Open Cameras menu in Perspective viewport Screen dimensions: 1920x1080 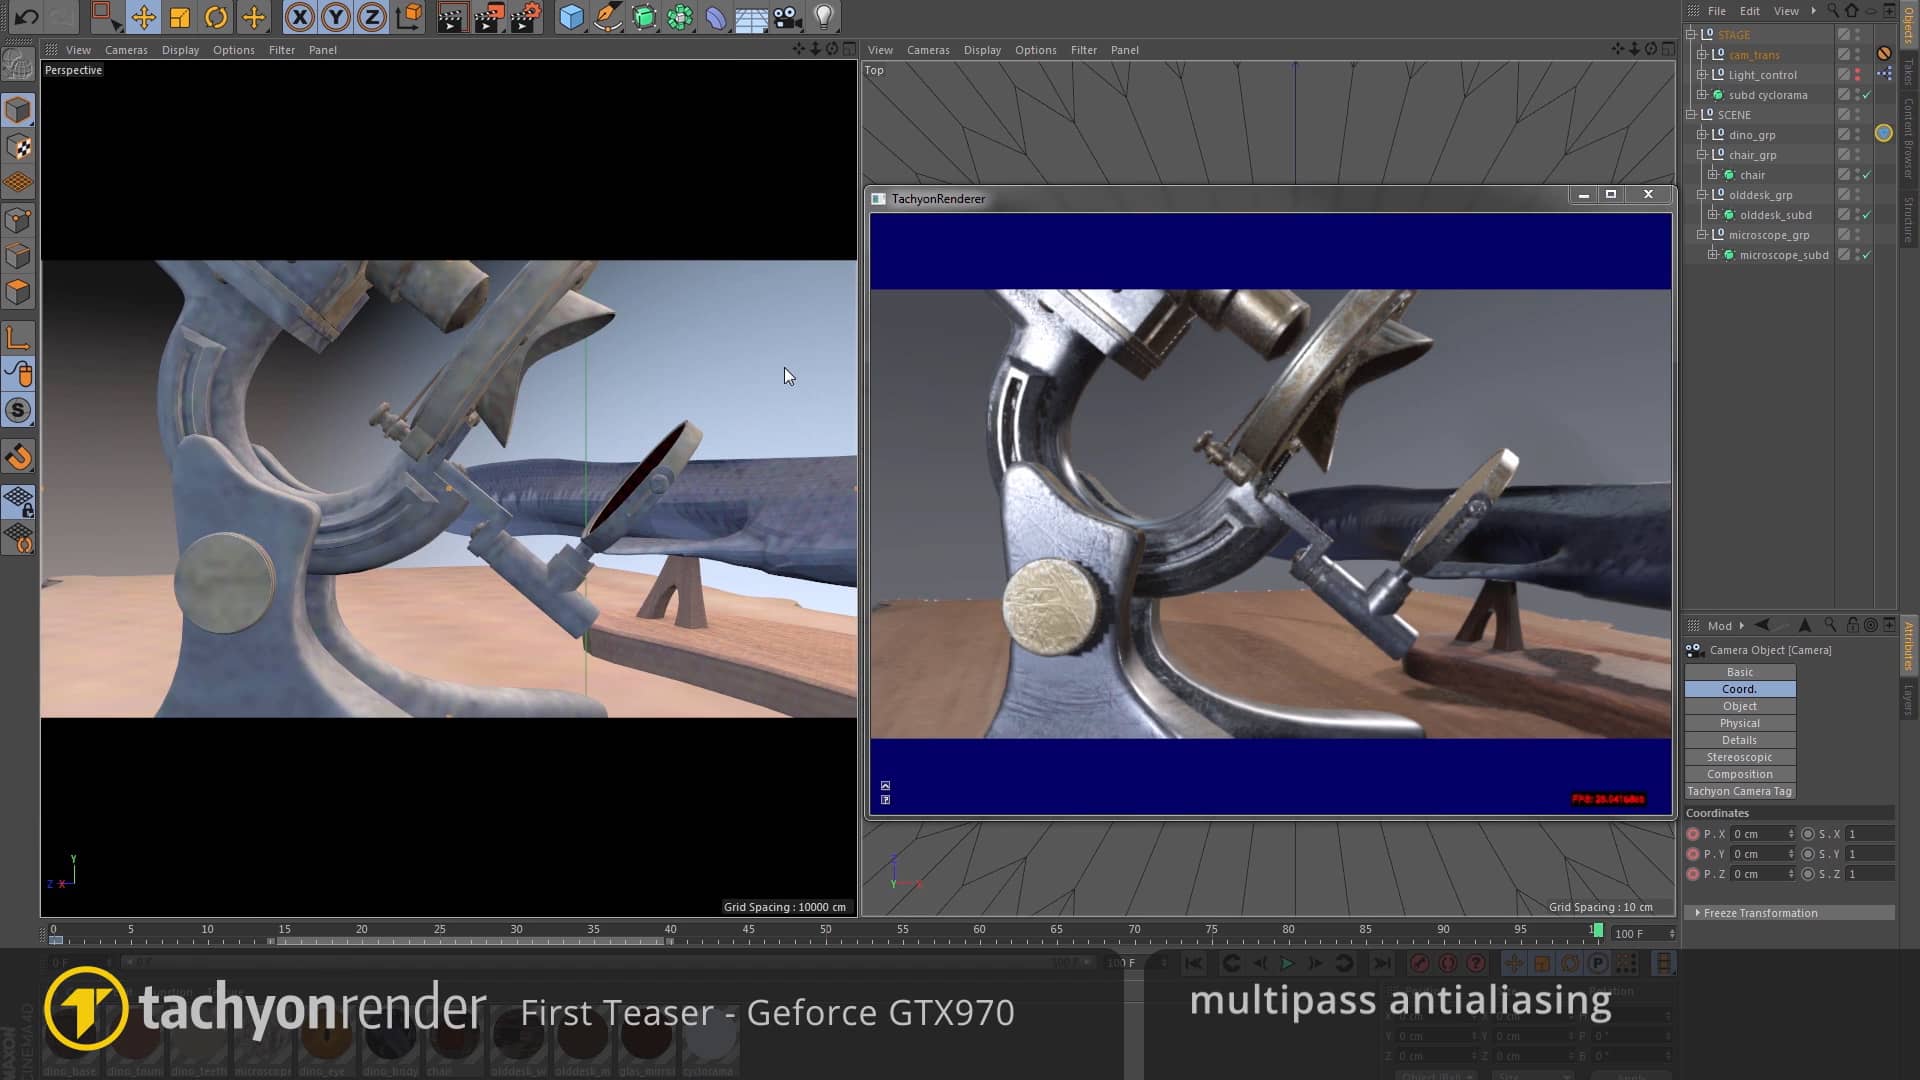(x=126, y=50)
